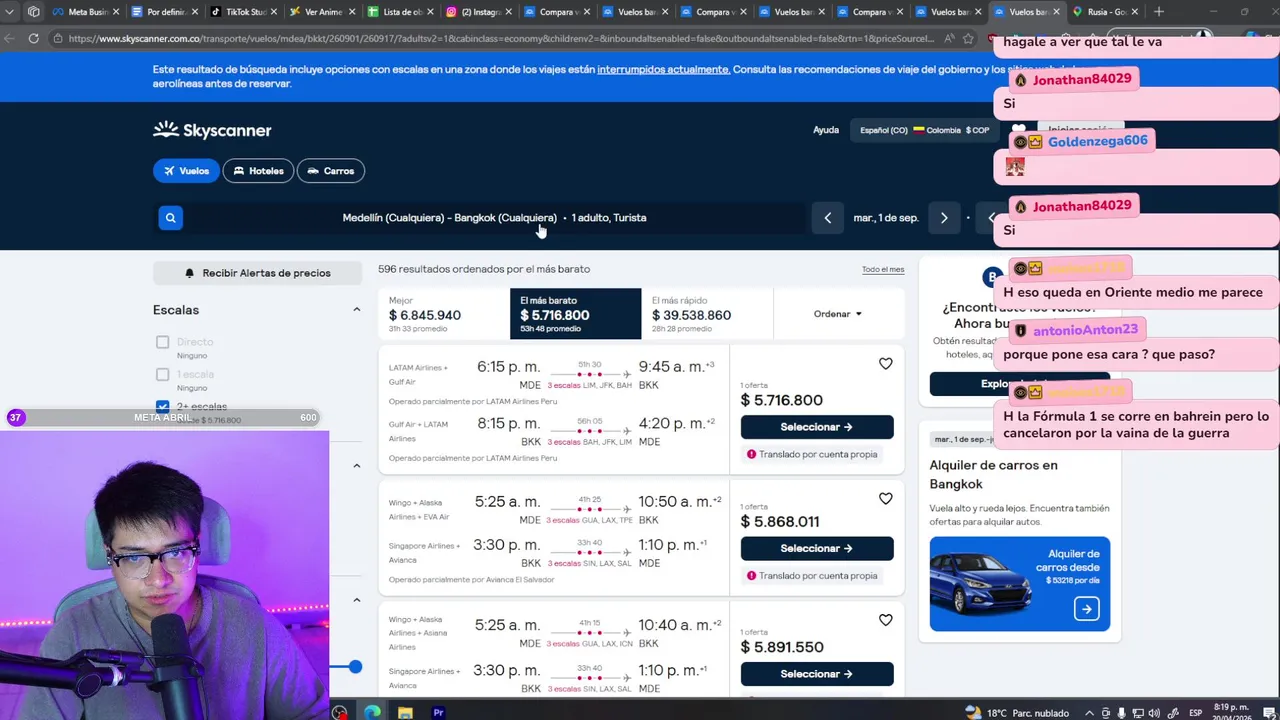
Task: Switch to Hoteles section
Action: [258, 171]
